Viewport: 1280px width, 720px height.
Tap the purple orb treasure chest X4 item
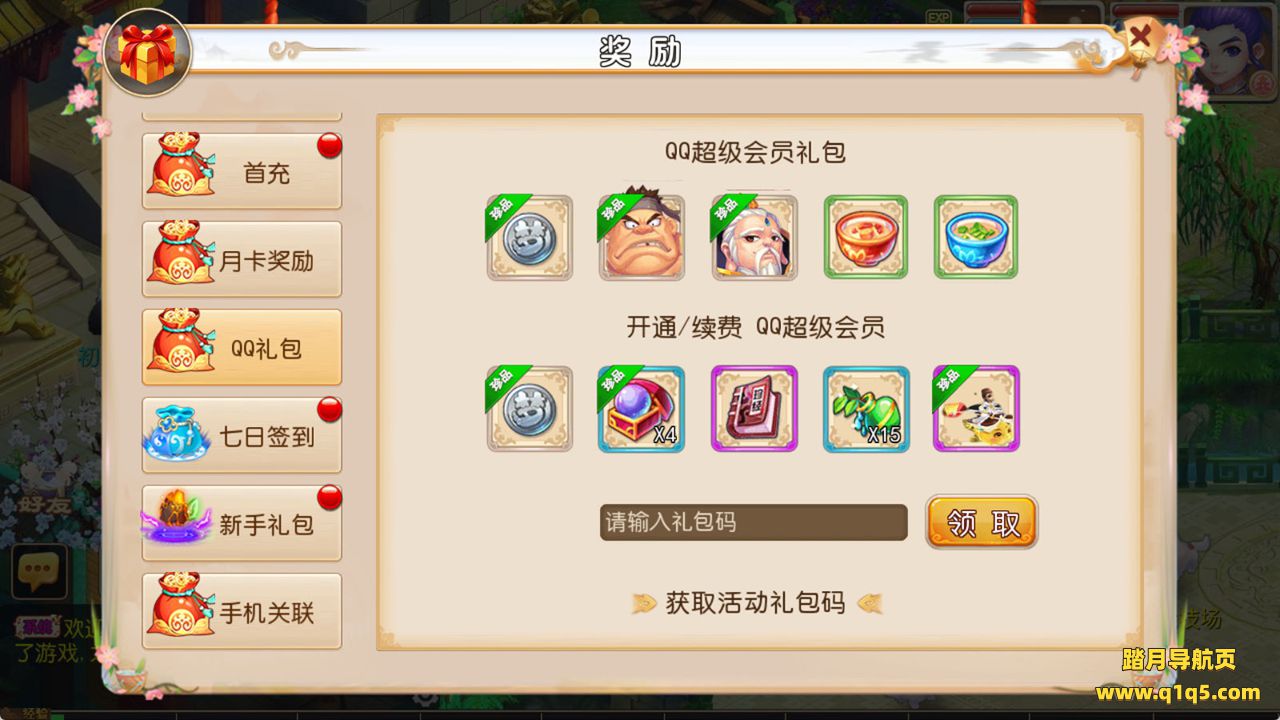[642, 408]
